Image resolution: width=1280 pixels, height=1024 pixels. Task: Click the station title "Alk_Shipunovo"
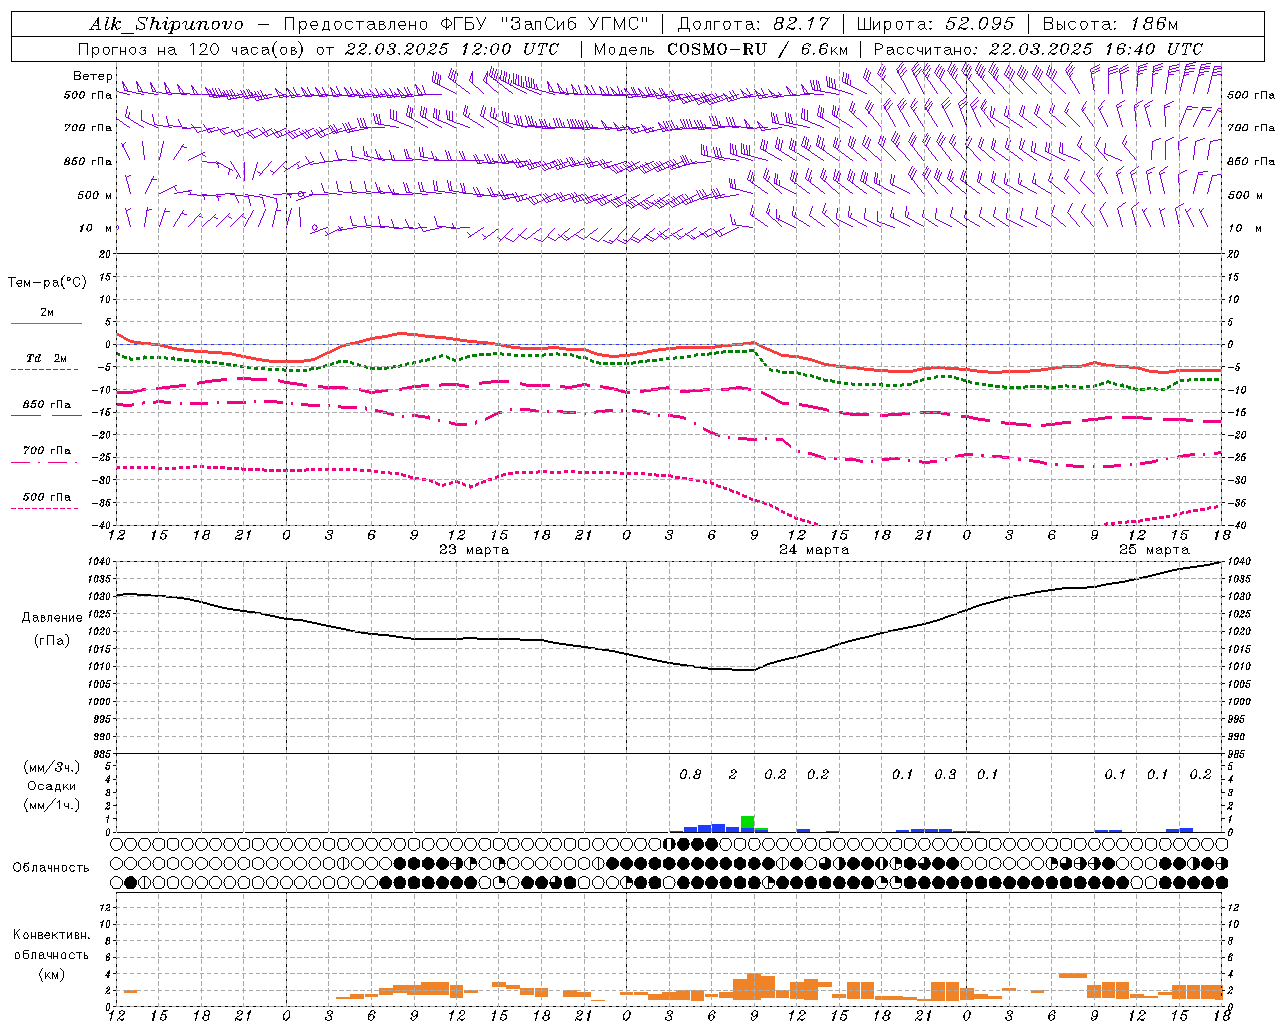pyautogui.click(x=166, y=24)
